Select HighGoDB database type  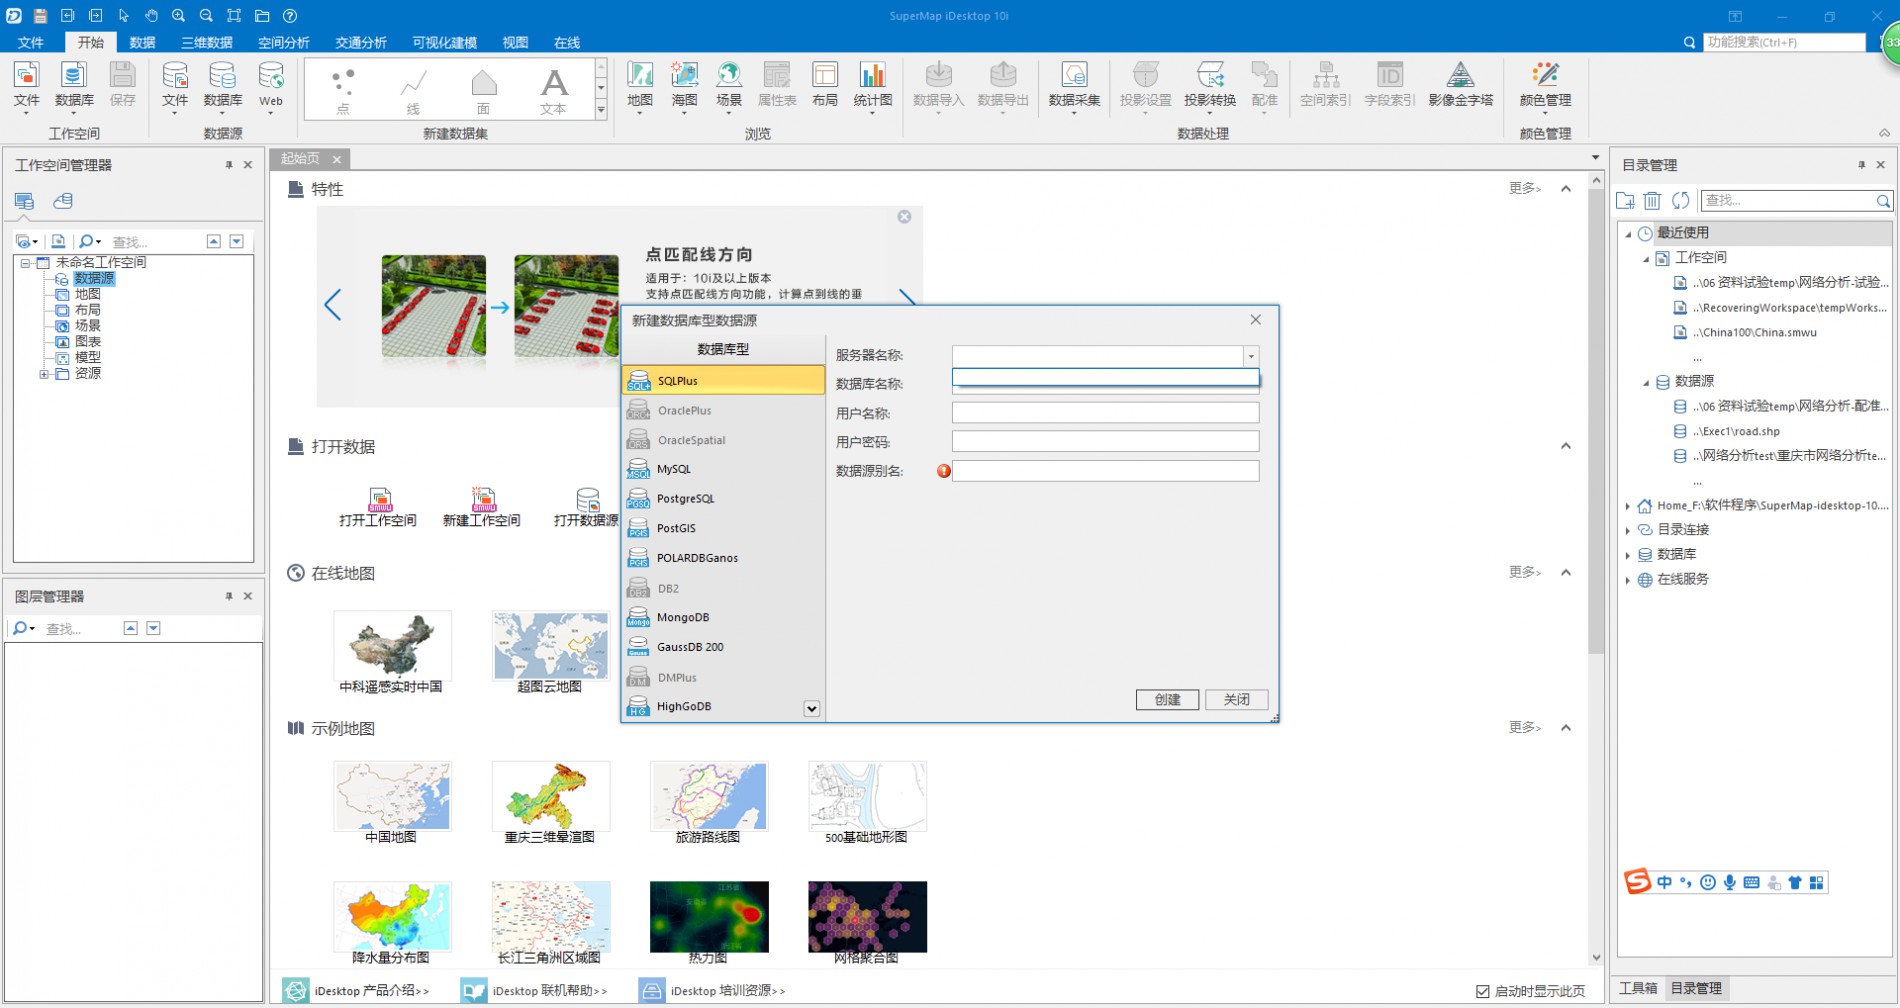tap(713, 706)
